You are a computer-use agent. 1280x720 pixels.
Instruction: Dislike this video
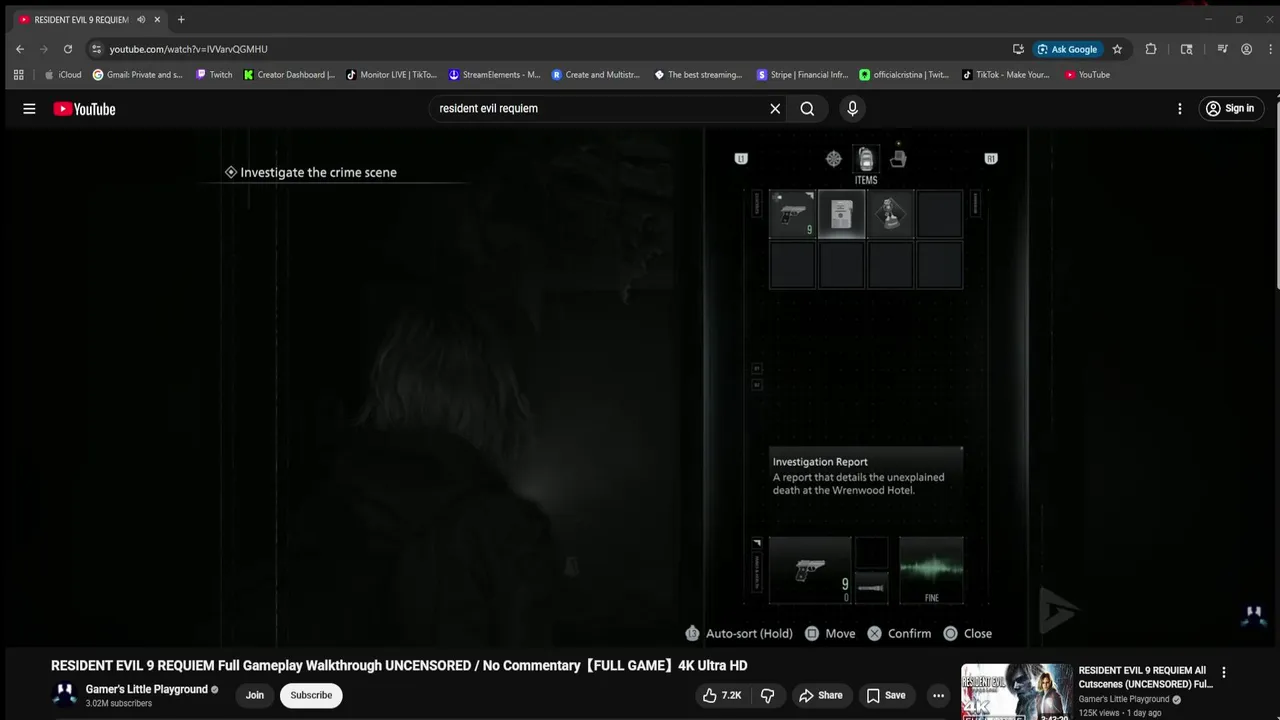coord(768,695)
